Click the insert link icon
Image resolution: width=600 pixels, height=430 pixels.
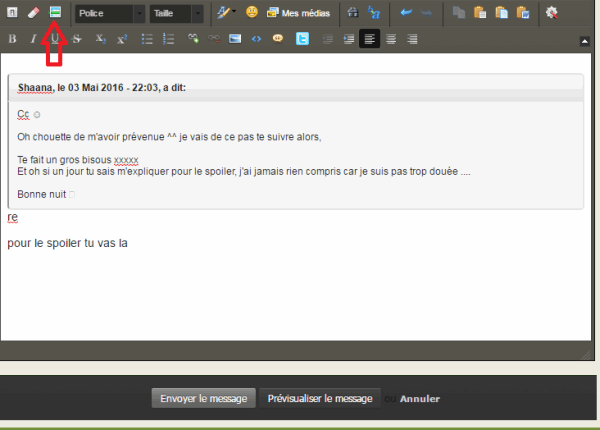point(193,39)
